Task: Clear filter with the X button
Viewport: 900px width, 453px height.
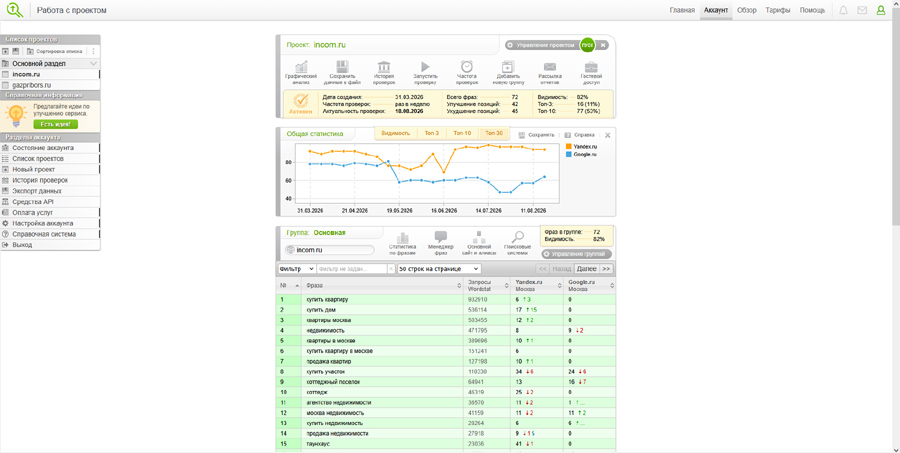Action: coord(391,268)
